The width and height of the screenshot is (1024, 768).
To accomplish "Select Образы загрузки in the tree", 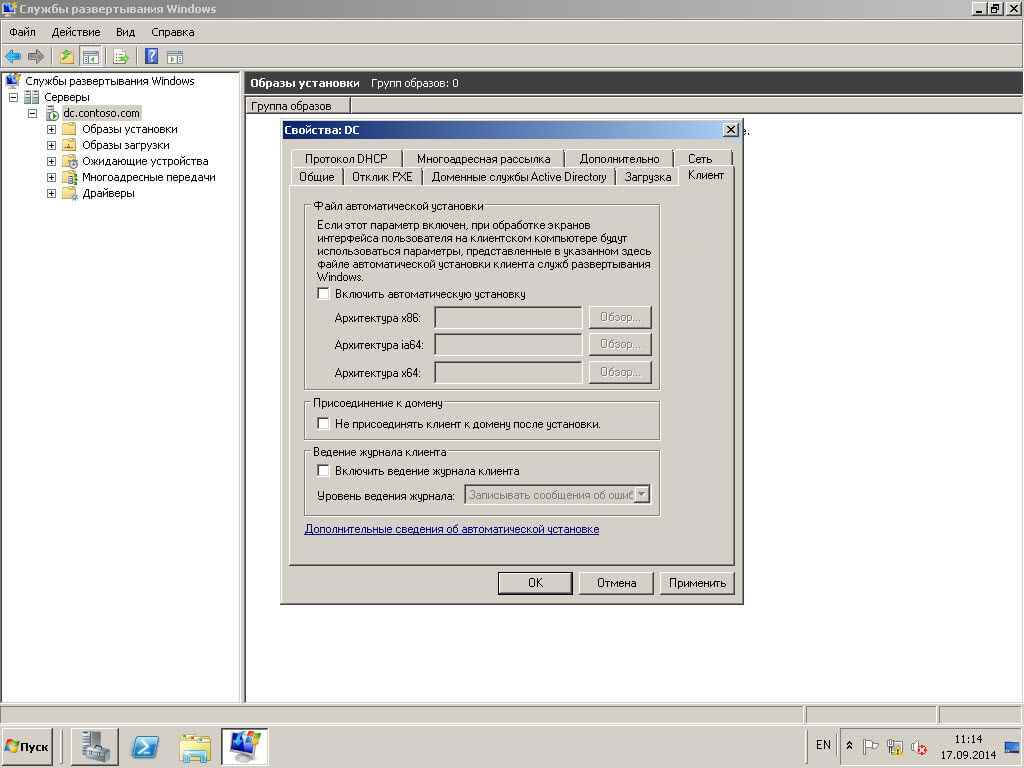I will coord(126,145).
